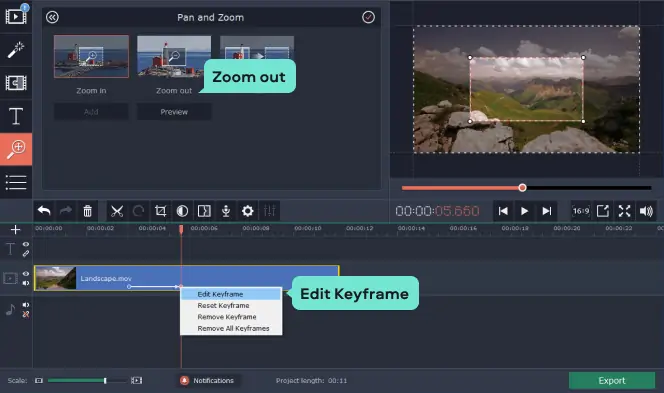
Task: Detach the preview window
Action: click(x=603, y=211)
